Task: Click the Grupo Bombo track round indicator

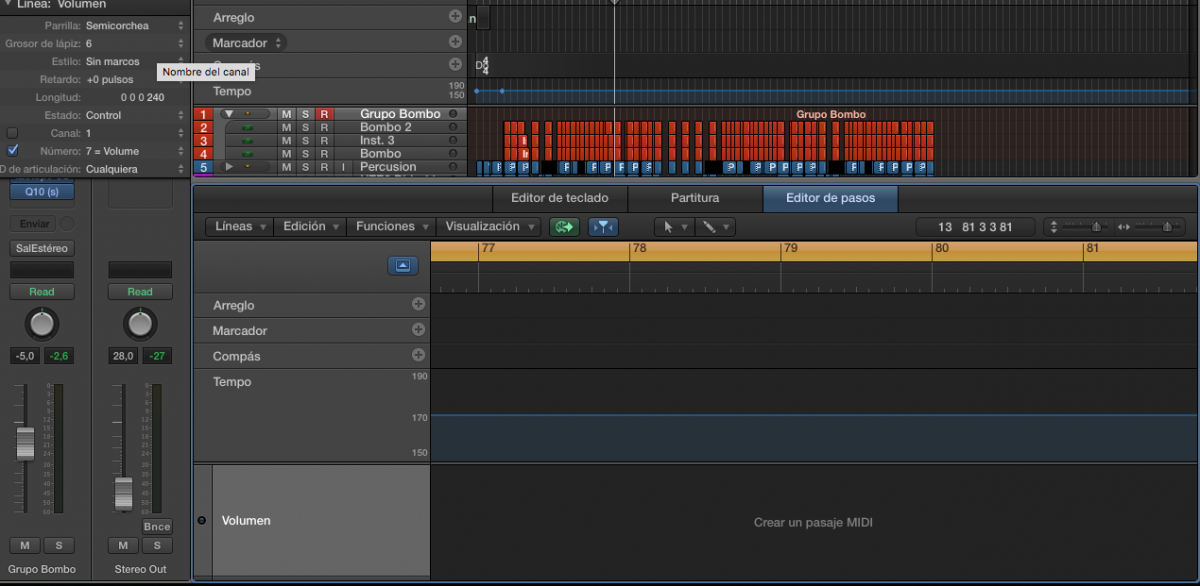Action: pyautogui.click(x=453, y=114)
